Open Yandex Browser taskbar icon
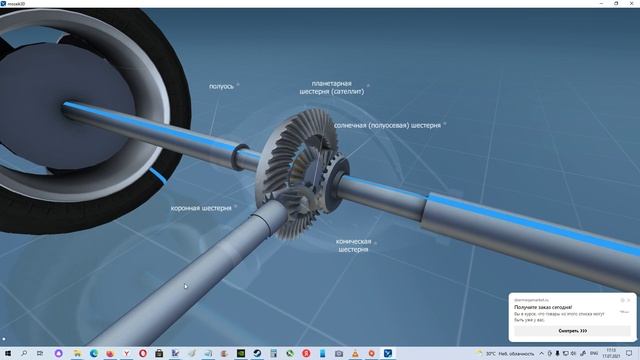The image size is (640, 360). (x=127, y=353)
